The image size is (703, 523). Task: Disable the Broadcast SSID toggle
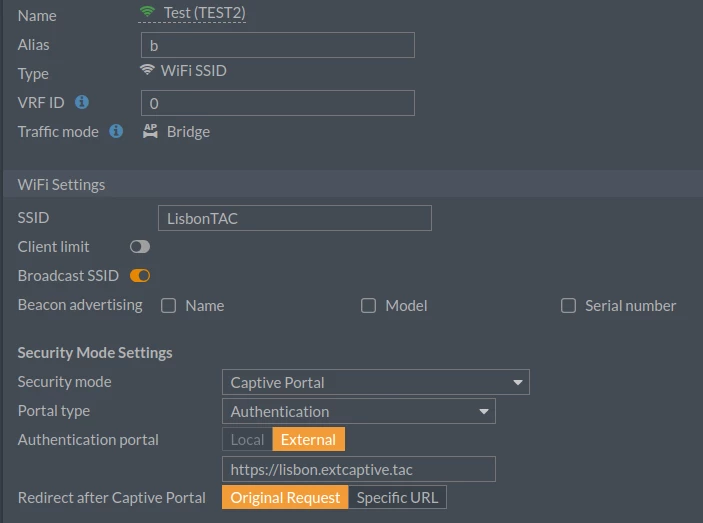click(140, 276)
